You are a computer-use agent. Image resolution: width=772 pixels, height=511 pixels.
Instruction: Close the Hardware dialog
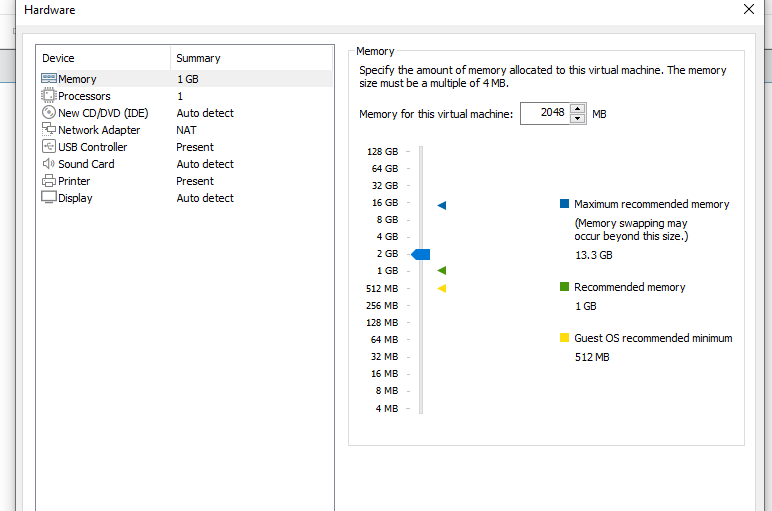point(748,9)
